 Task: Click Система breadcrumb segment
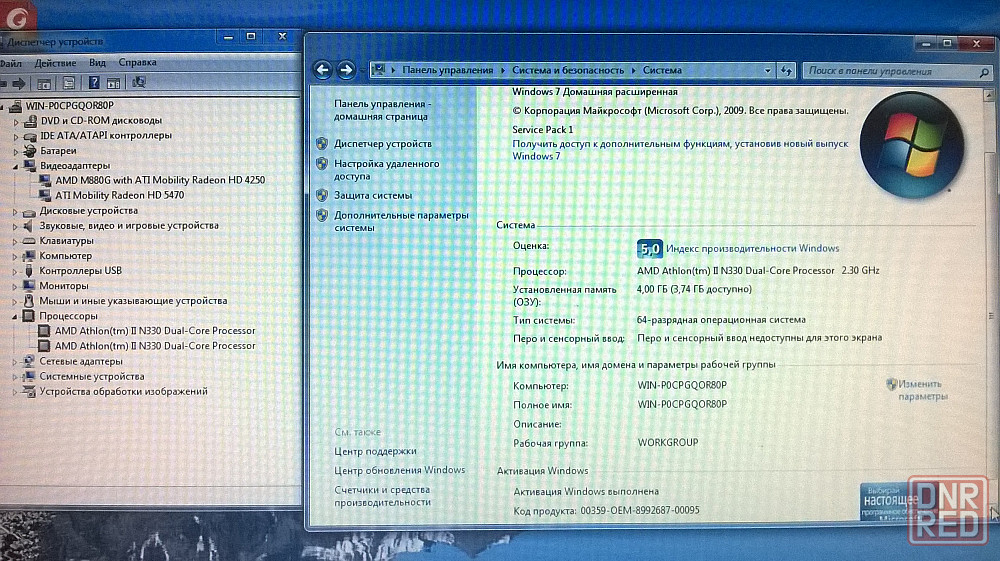pos(662,70)
